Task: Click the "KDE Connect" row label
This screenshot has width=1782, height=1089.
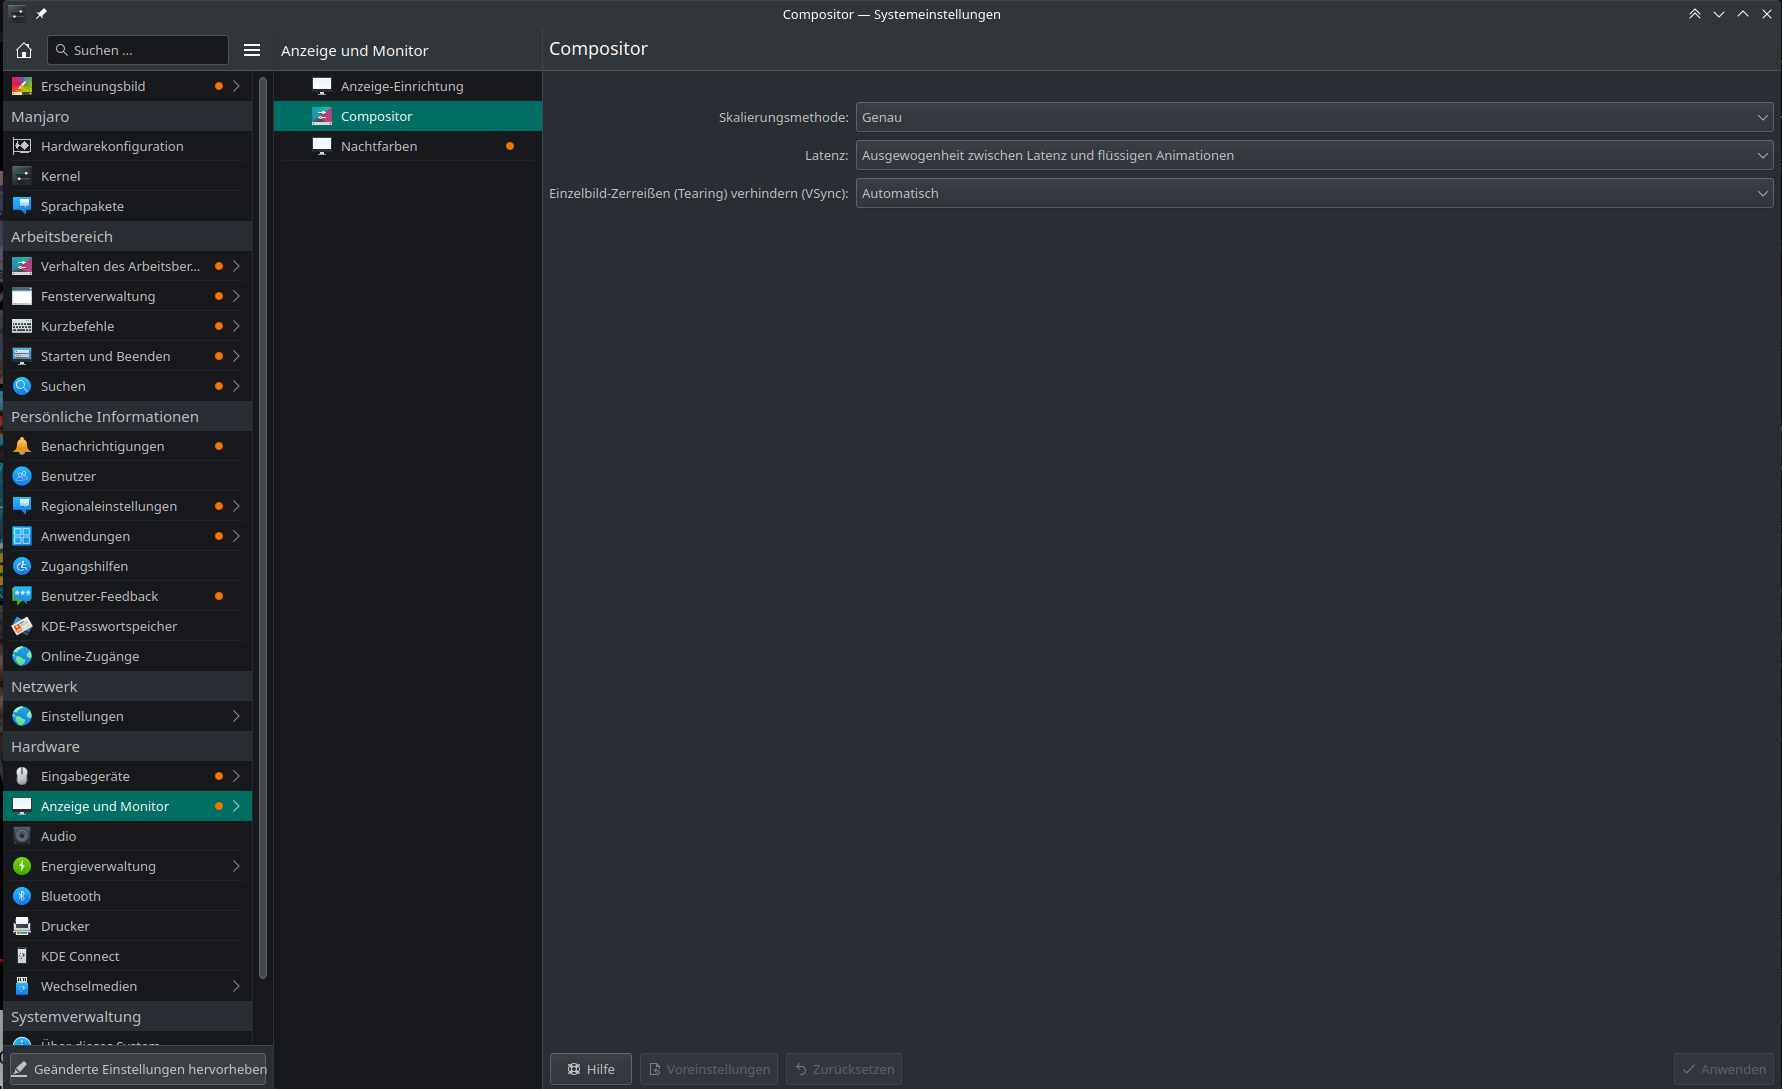Action: tap(80, 956)
